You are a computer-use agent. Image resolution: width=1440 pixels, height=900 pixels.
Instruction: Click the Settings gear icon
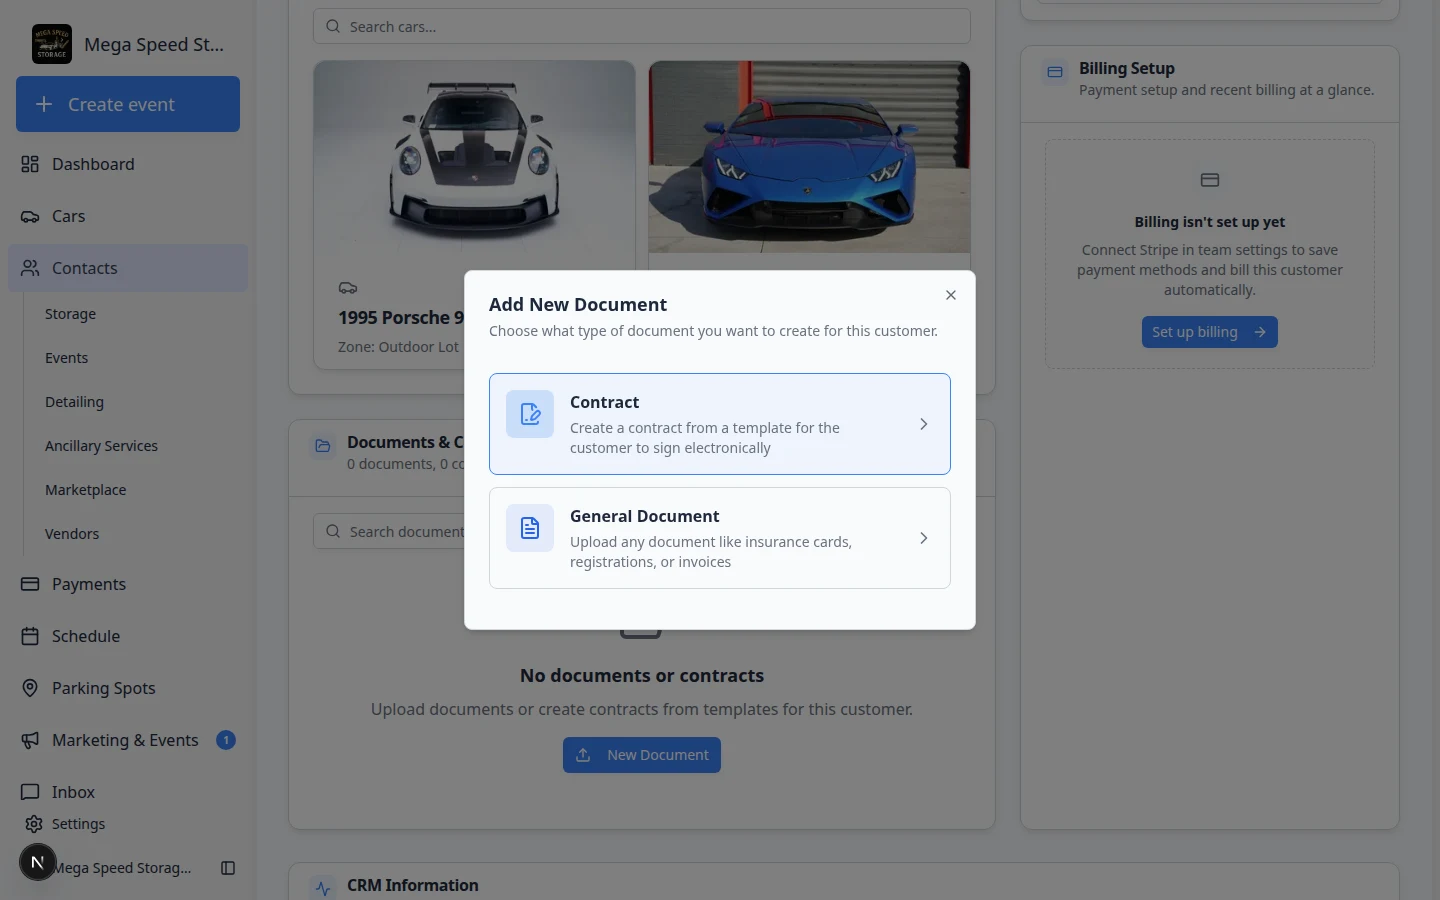tap(34, 824)
